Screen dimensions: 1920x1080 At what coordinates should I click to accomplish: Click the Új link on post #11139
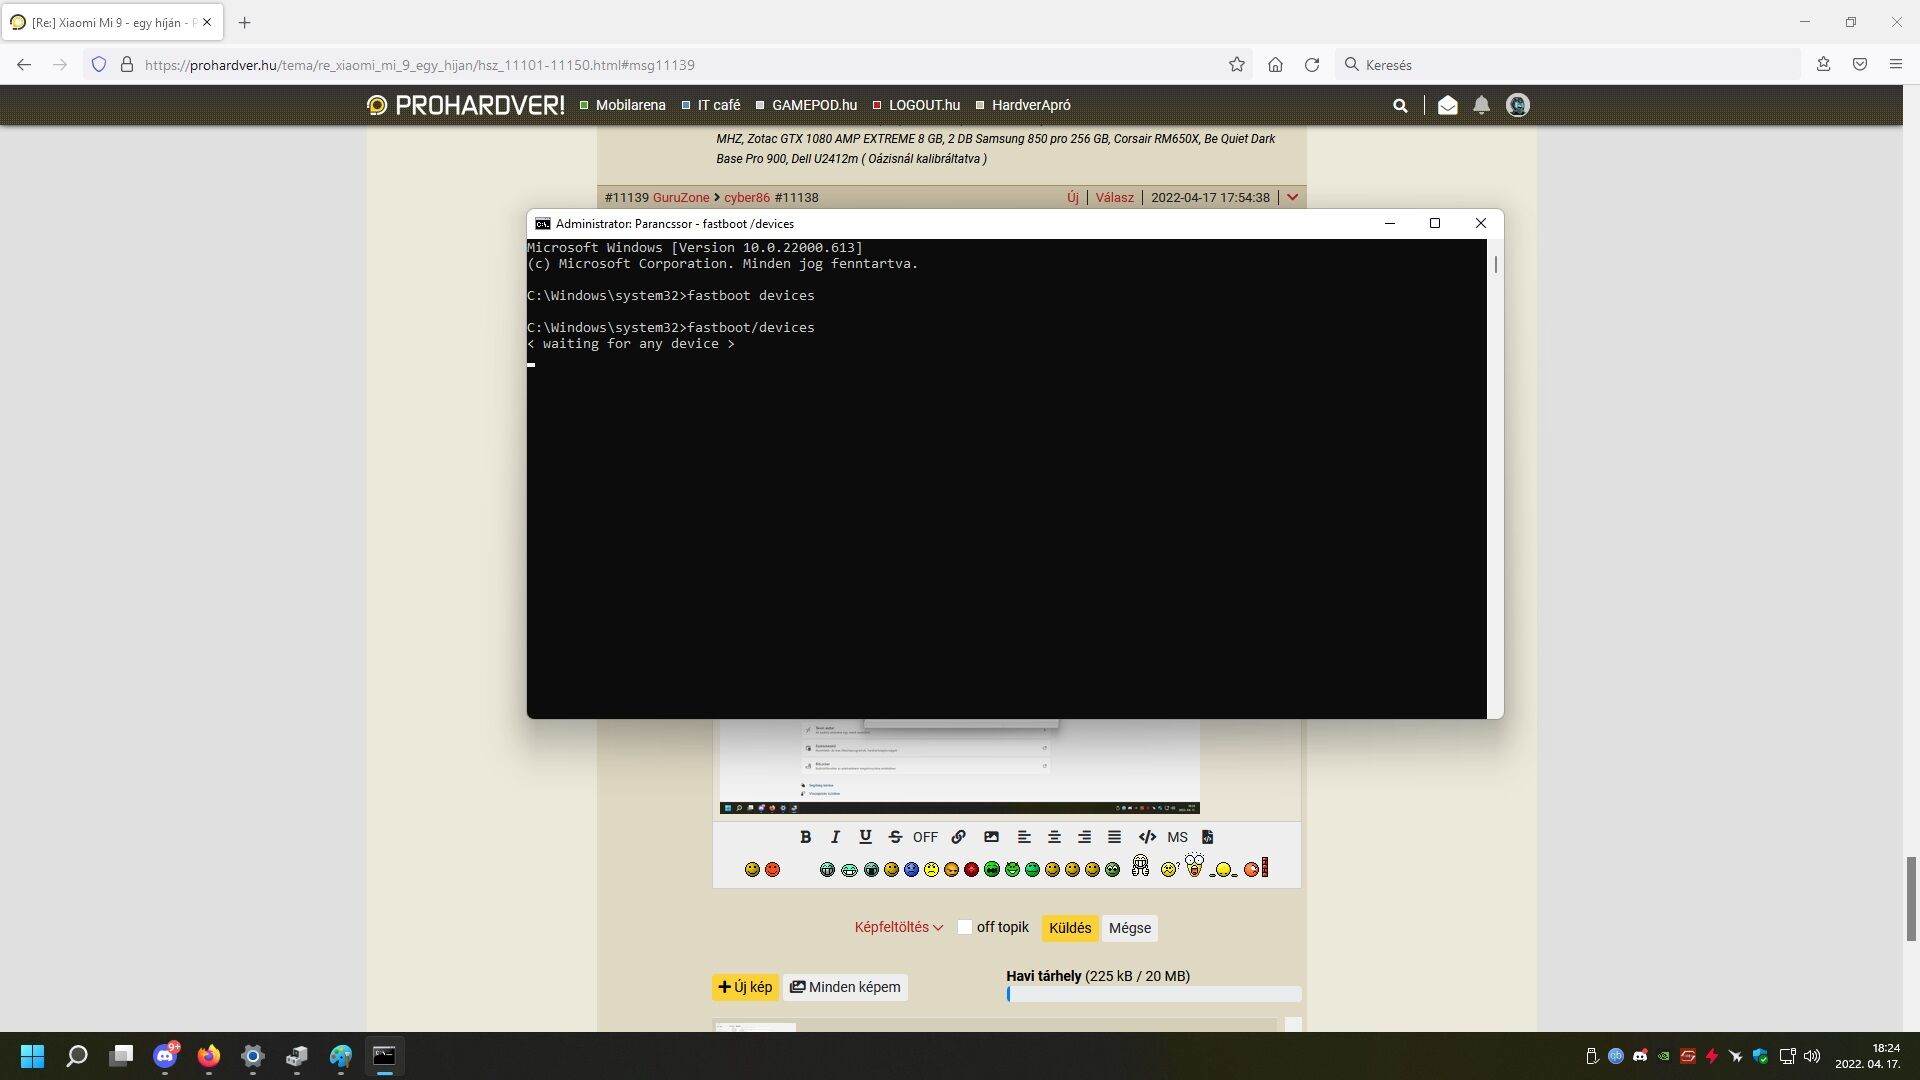tap(1072, 197)
